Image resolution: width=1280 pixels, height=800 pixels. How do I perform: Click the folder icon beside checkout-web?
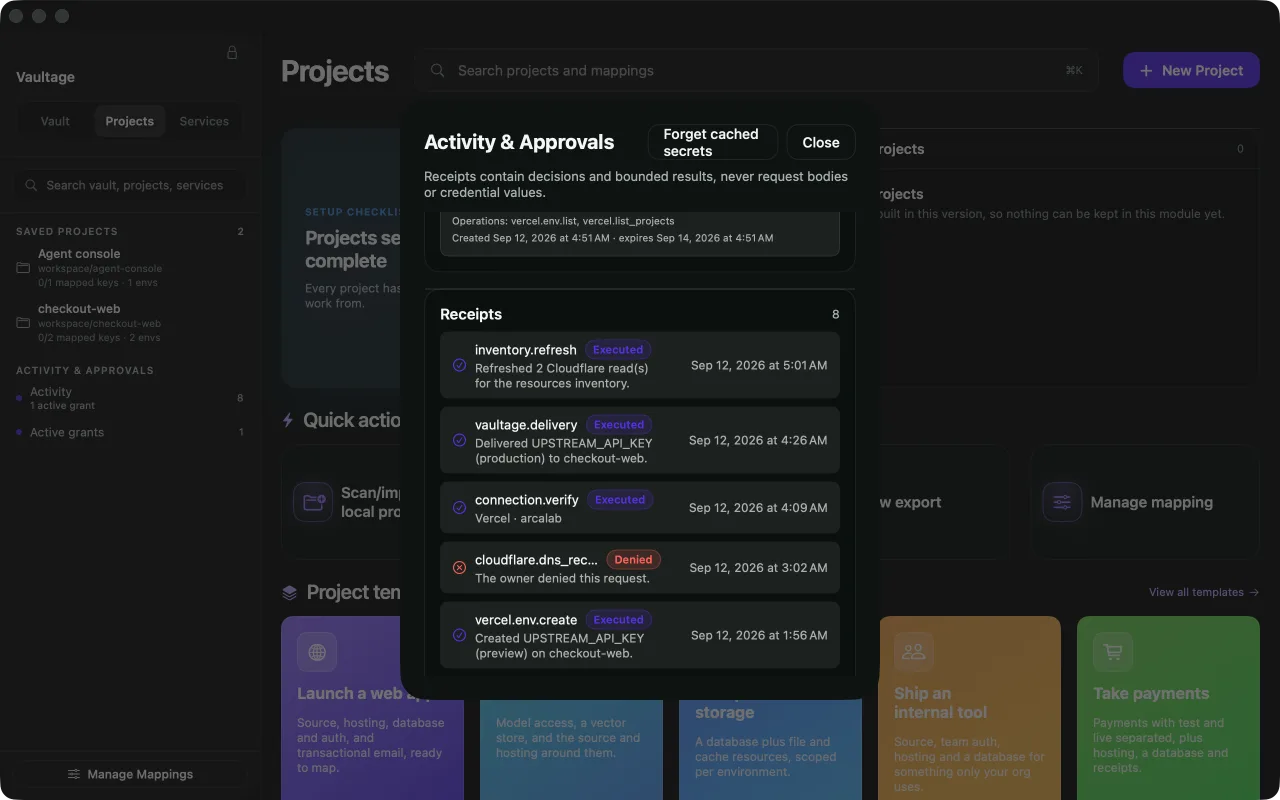click(x=23, y=323)
